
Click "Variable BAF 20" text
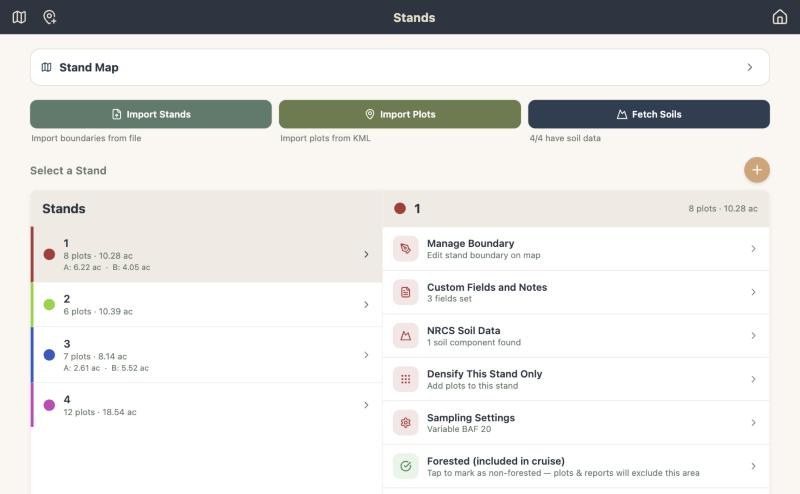pos(459,429)
